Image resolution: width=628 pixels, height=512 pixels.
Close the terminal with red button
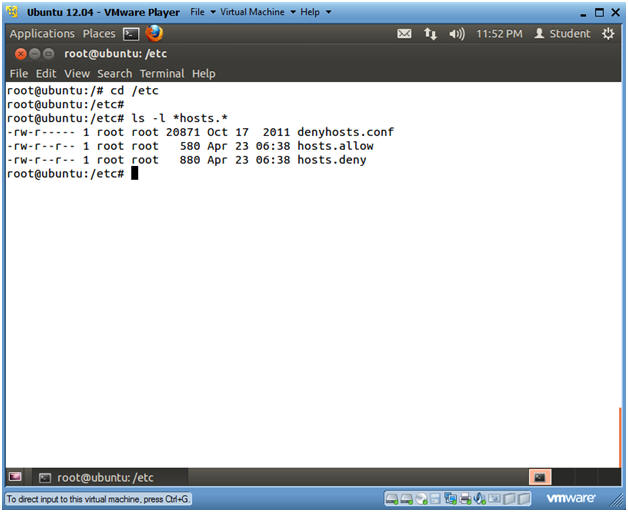coord(20,54)
